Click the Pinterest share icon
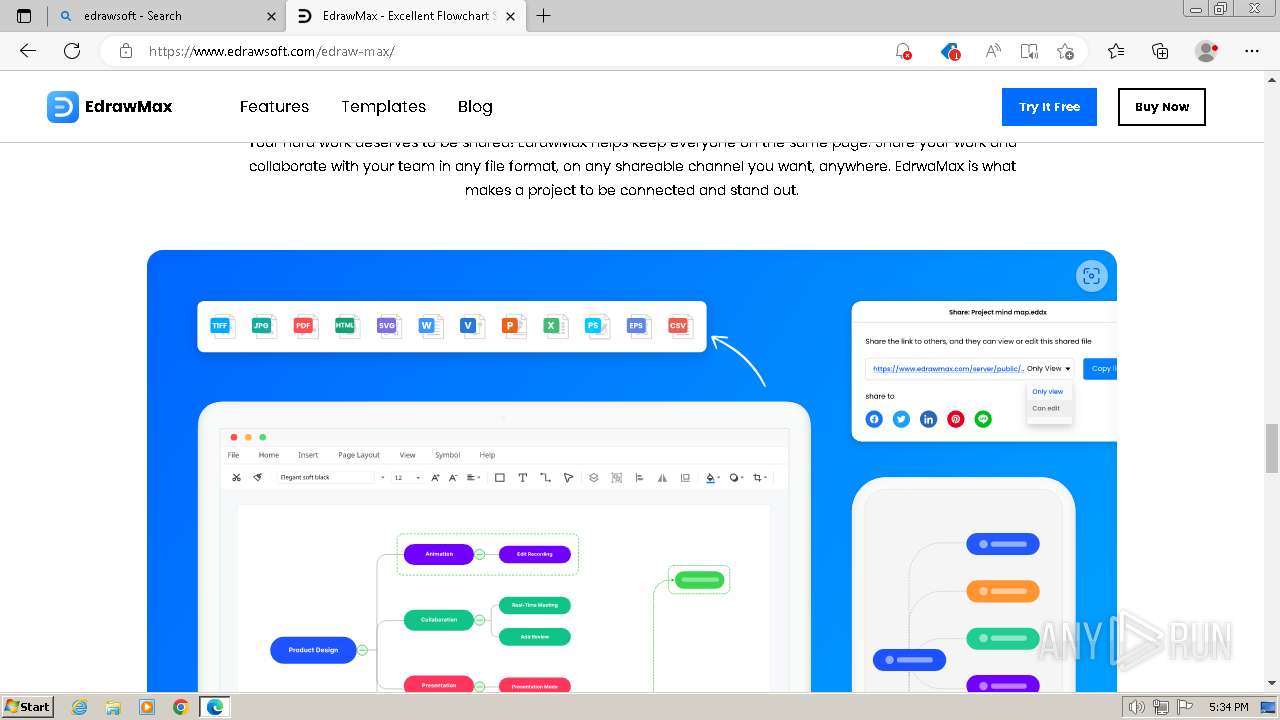The height and width of the screenshot is (720, 1280). click(x=956, y=419)
